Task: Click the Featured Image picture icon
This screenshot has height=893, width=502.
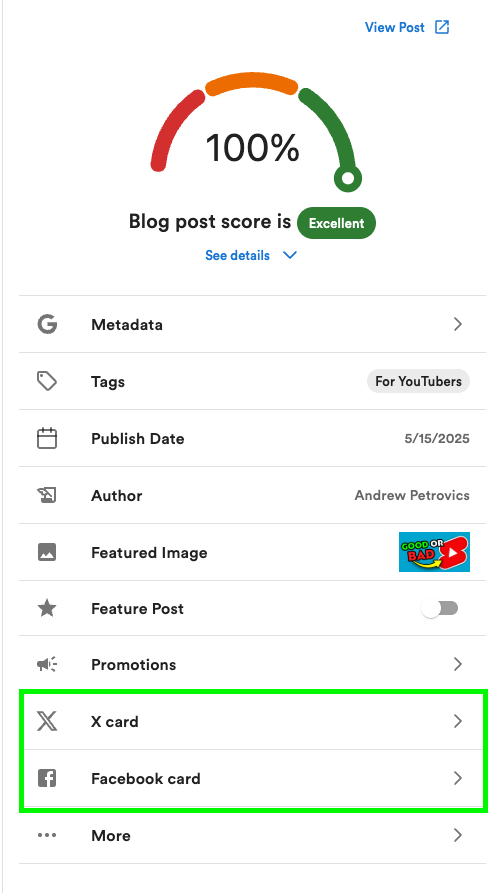Action: click(47, 552)
